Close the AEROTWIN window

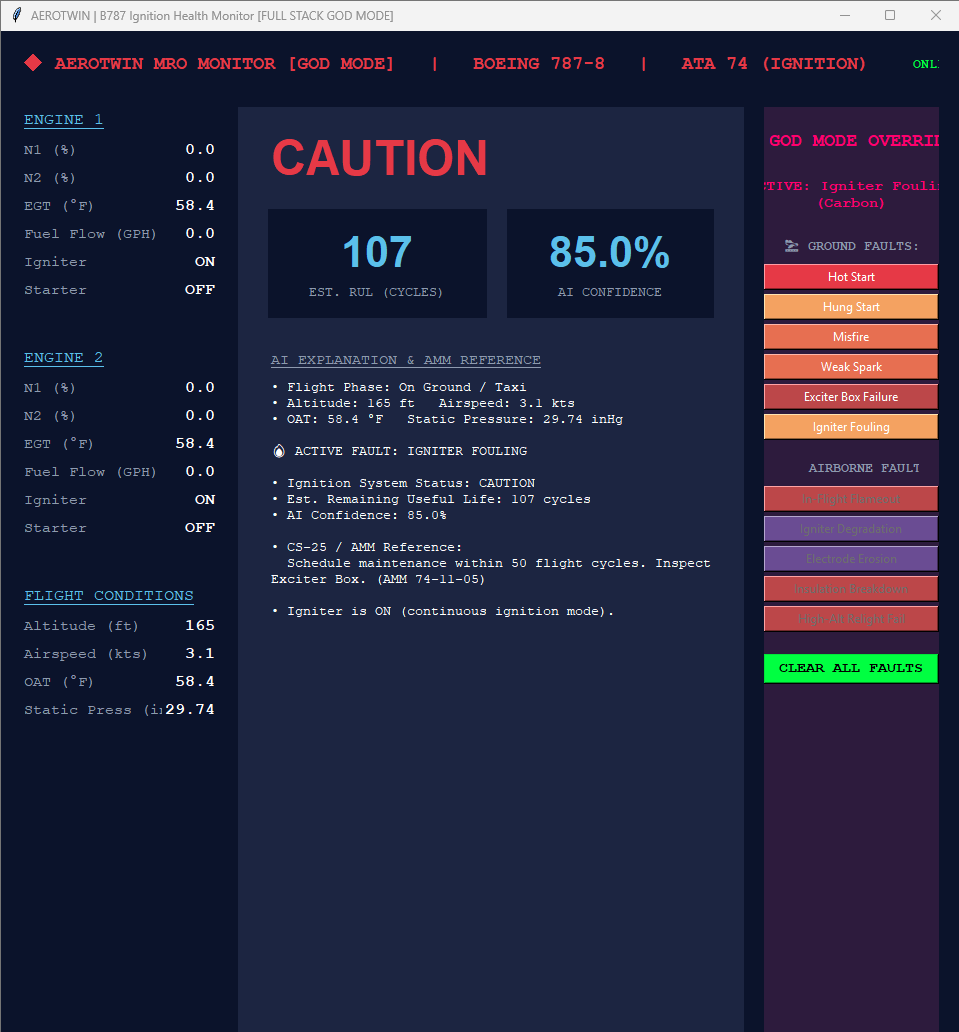[935, 15]
